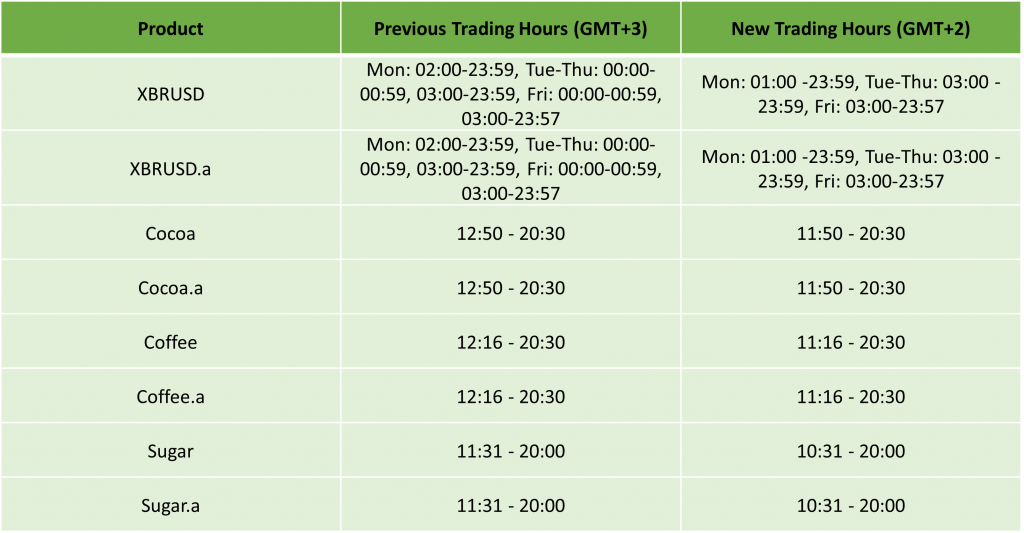The height and width of the screenshot is (533, 1024).
Task: Select the XBRUSD product cell
Action: coord(170,94)
